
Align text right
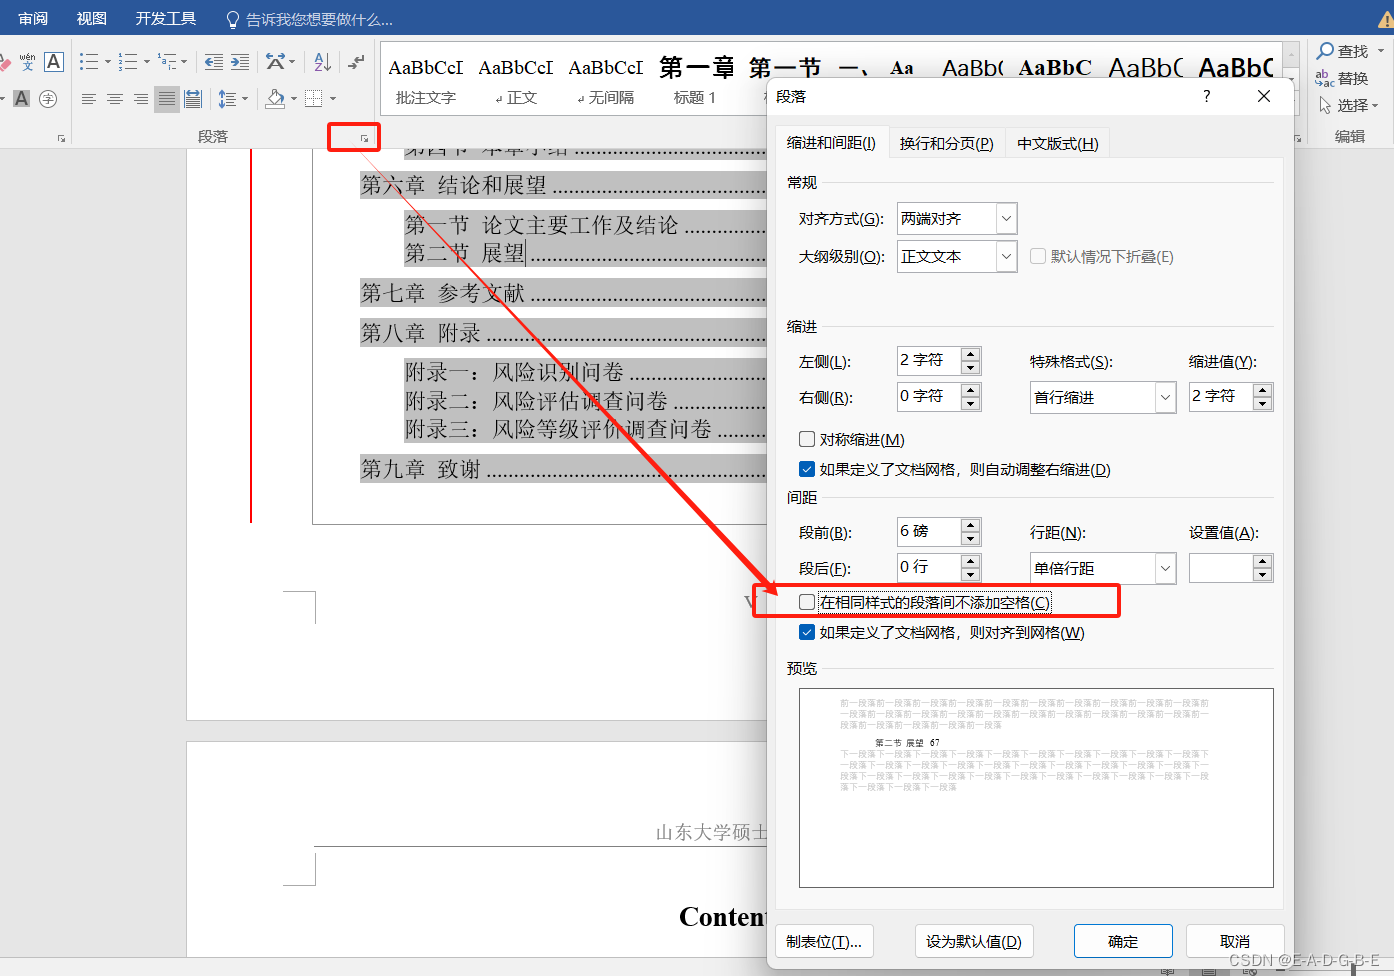click(x=141, y=98)
